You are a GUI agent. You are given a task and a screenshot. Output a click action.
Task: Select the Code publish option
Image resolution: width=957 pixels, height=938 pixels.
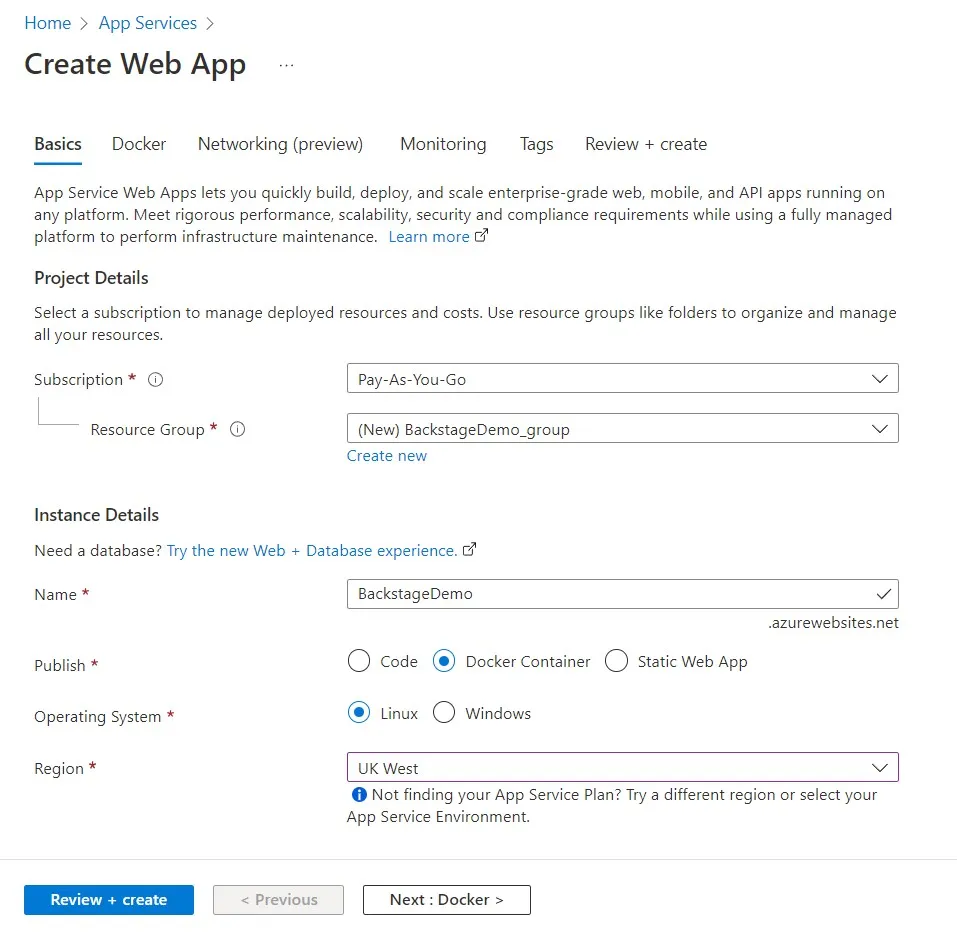click(x=359, y=661)
